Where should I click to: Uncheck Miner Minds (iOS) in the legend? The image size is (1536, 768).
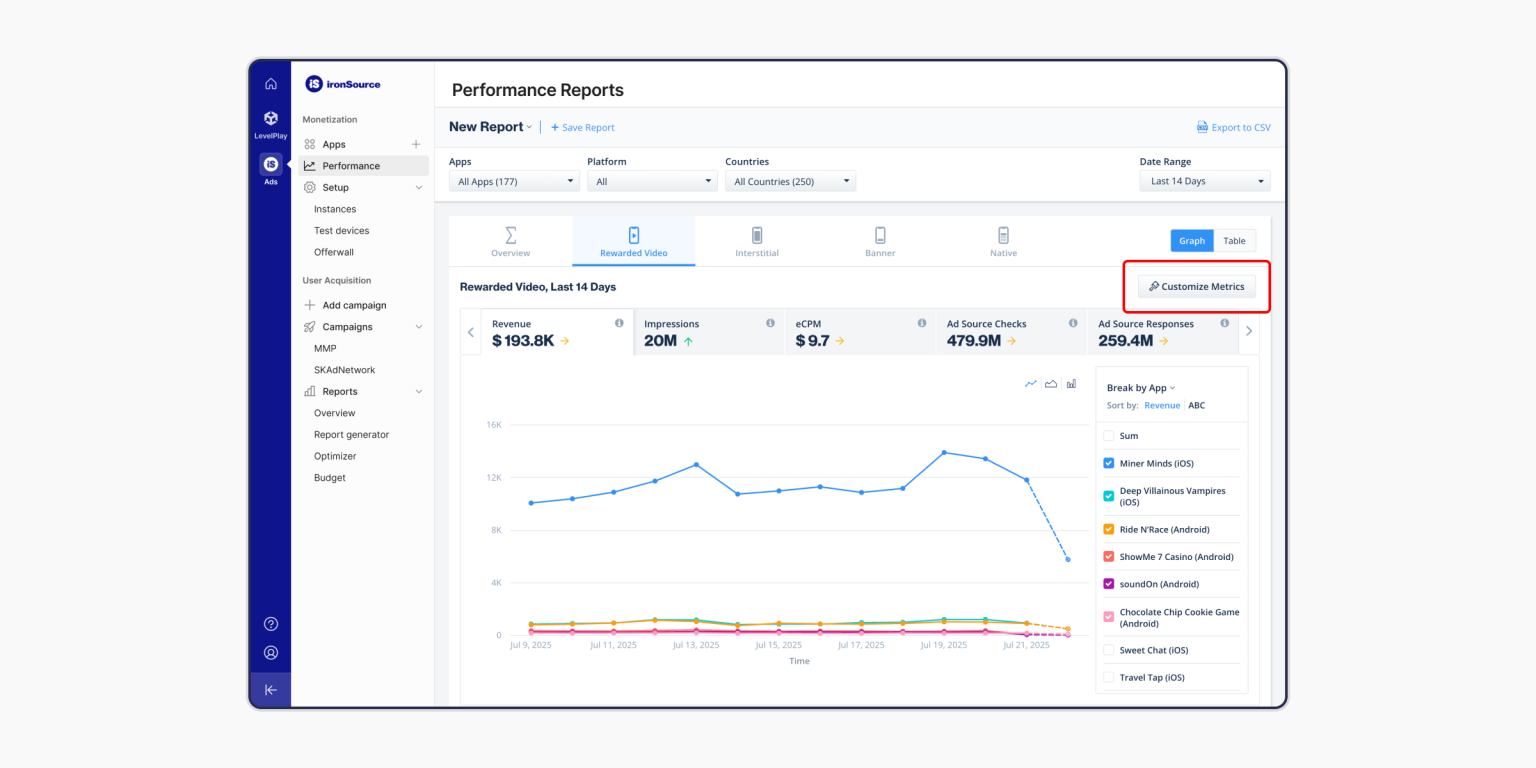[1108, 463]
